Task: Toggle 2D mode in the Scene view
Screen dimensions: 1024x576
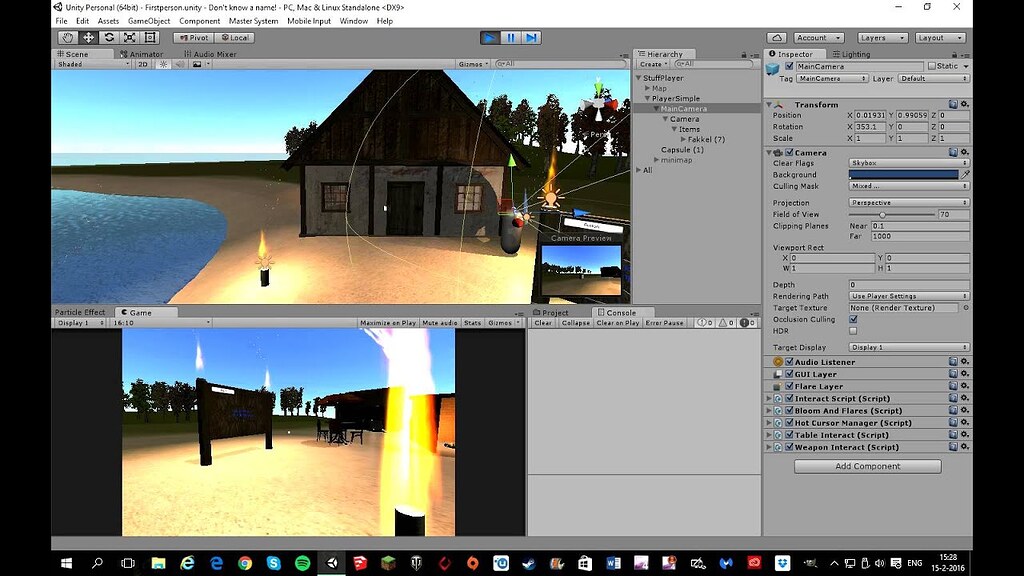Action: coord(142,64)
